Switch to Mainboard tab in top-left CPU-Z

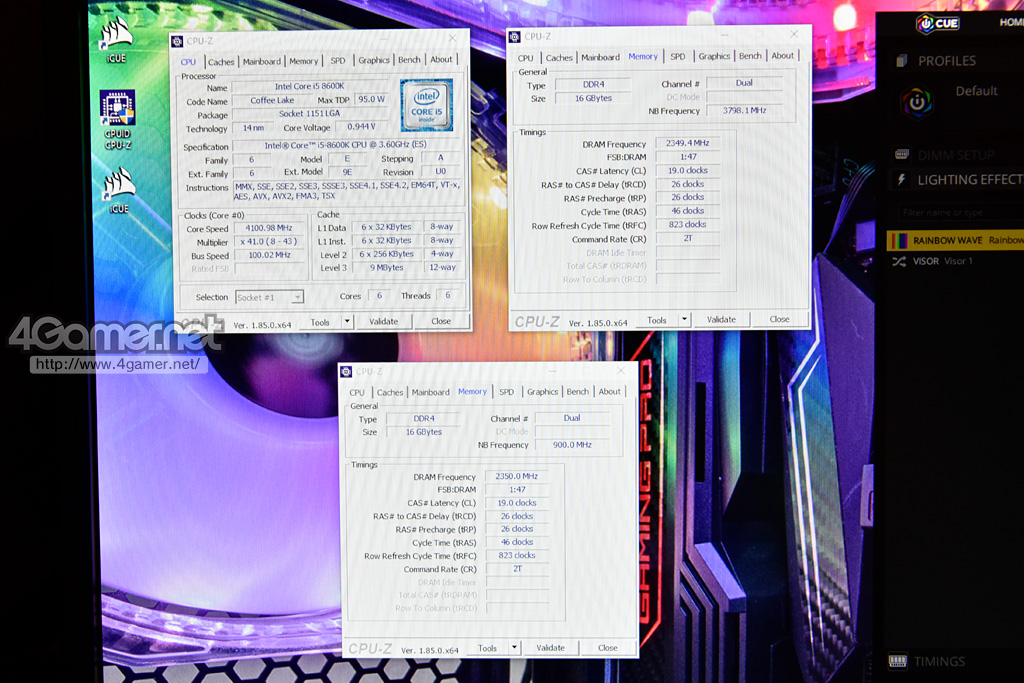(261, 61)
